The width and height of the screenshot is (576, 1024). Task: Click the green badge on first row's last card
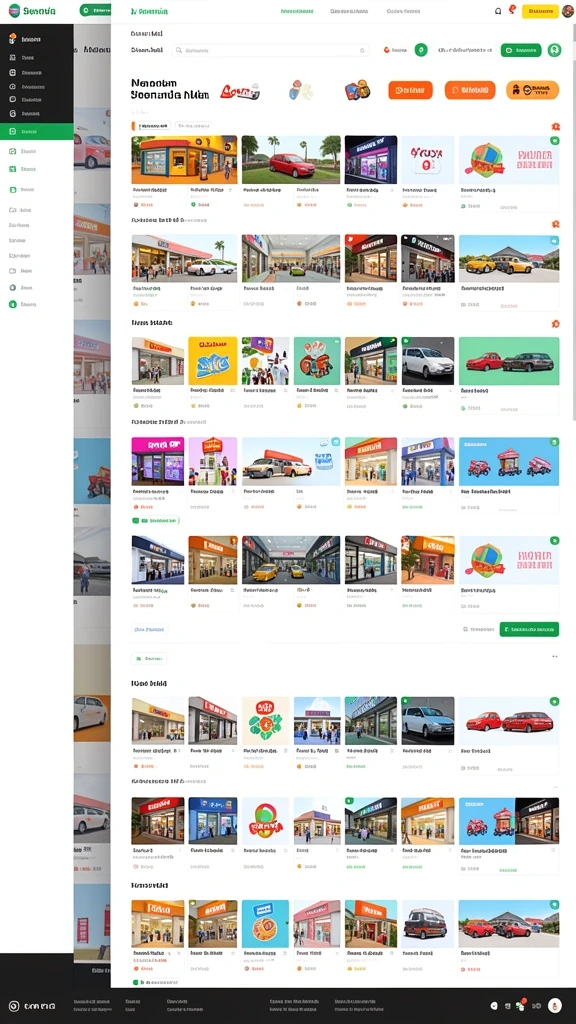[x=554, y=140]
